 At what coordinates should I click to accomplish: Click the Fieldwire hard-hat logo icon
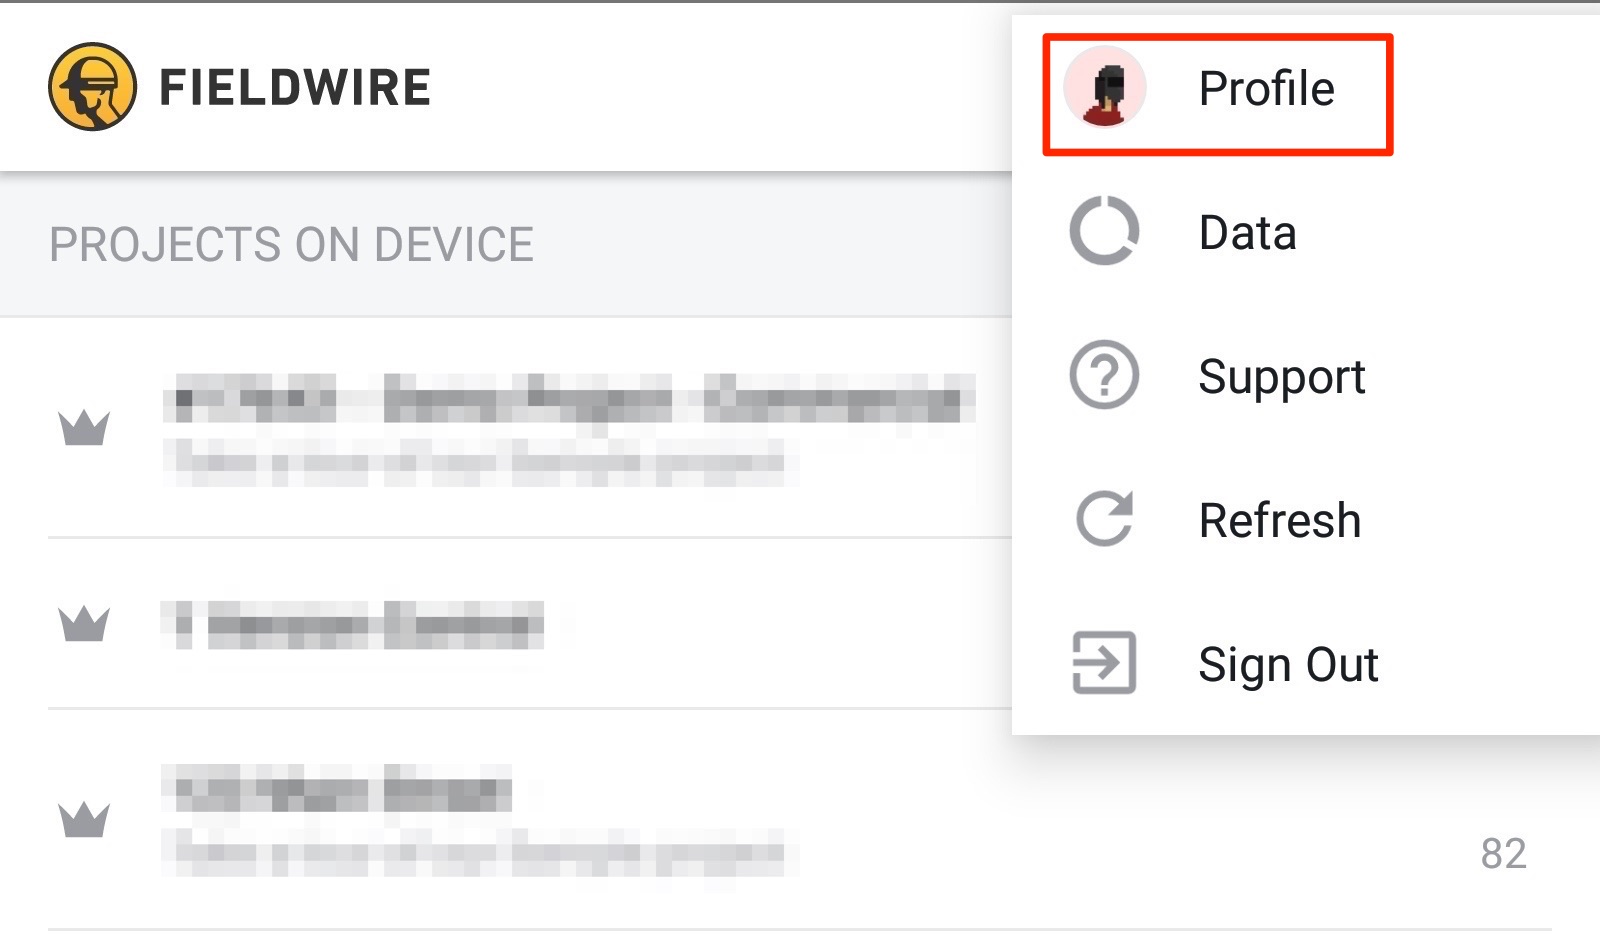point(95,86)
